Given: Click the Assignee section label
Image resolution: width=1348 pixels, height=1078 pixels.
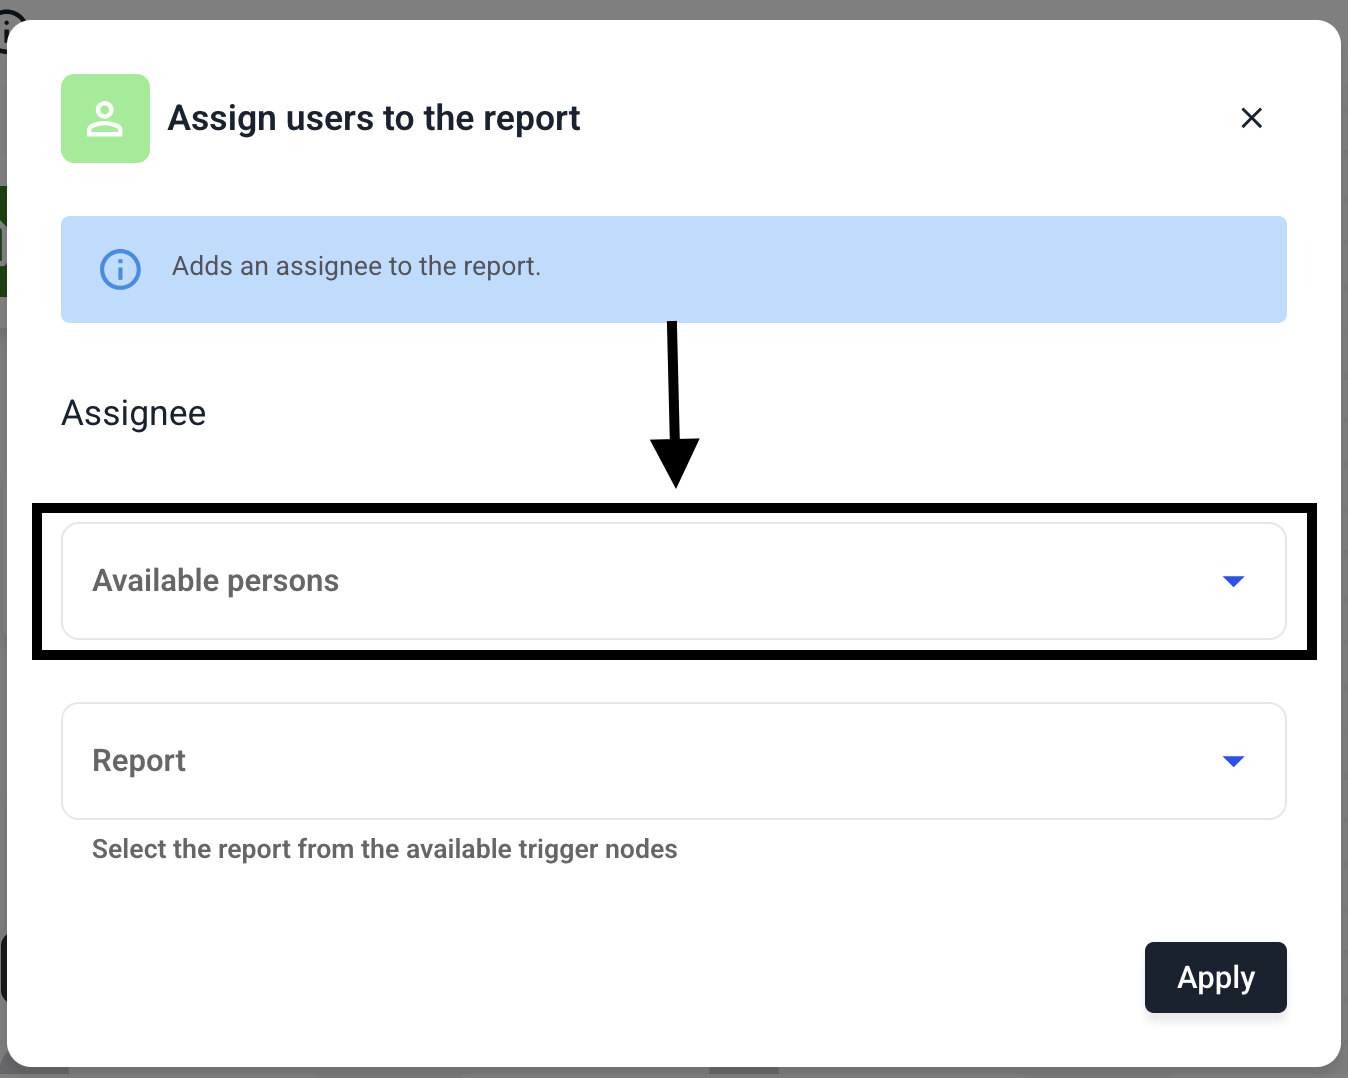Looking at the screenshot, I should [134, 413].
